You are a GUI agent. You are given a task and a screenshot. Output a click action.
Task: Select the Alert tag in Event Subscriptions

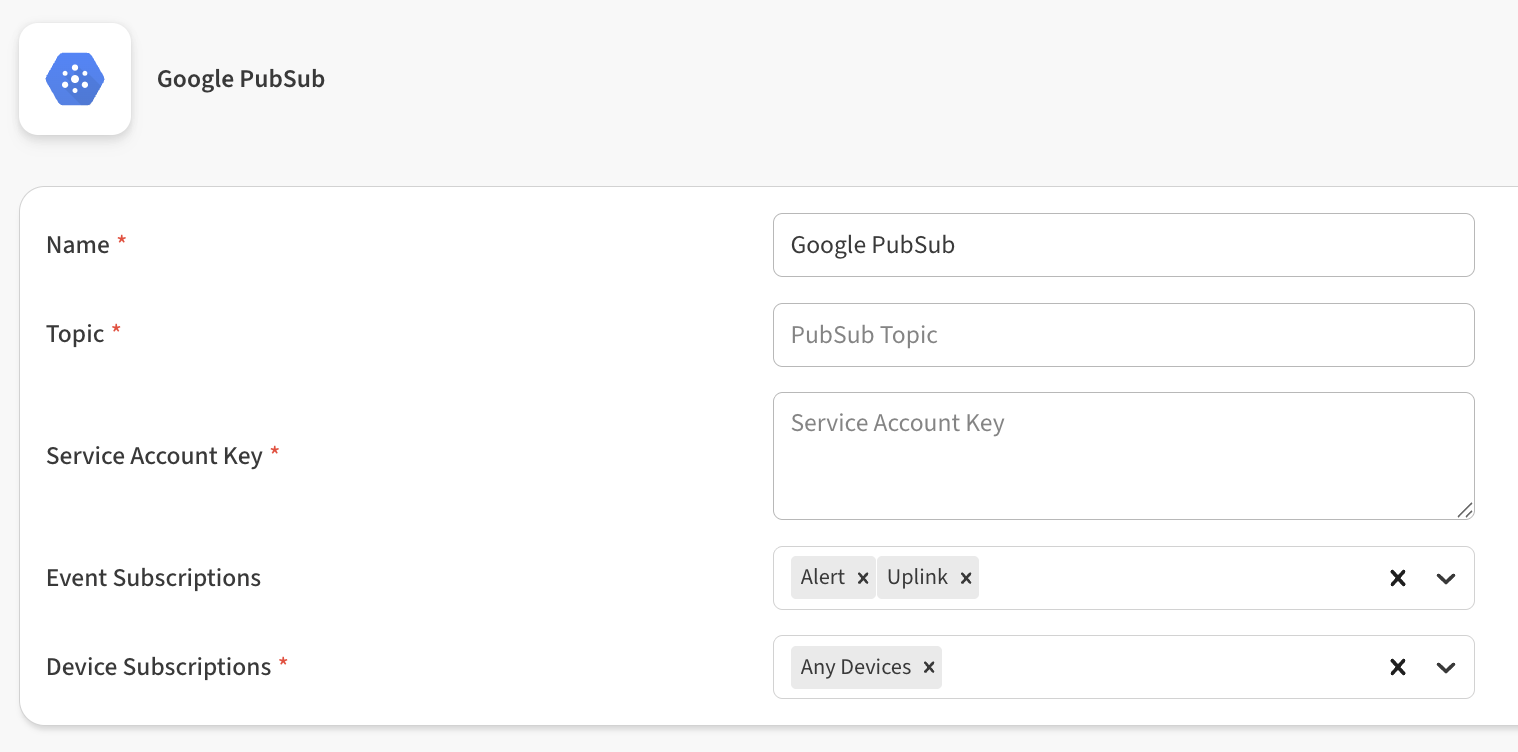pyautogui.click(x=822, y=578)
